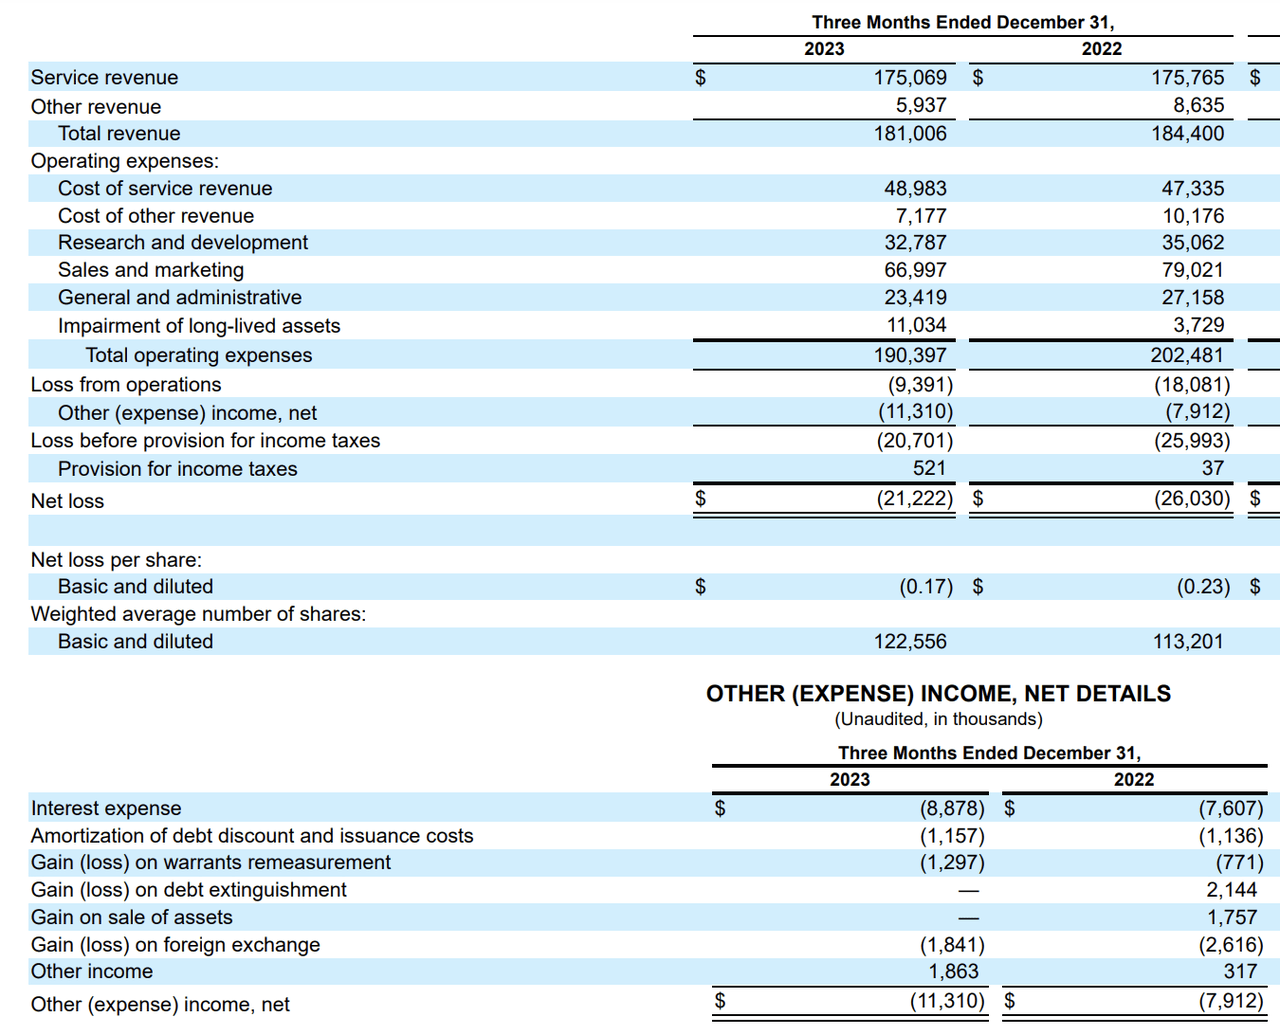
Task: Click total operating expenses 202,481
Action: 1187,355
